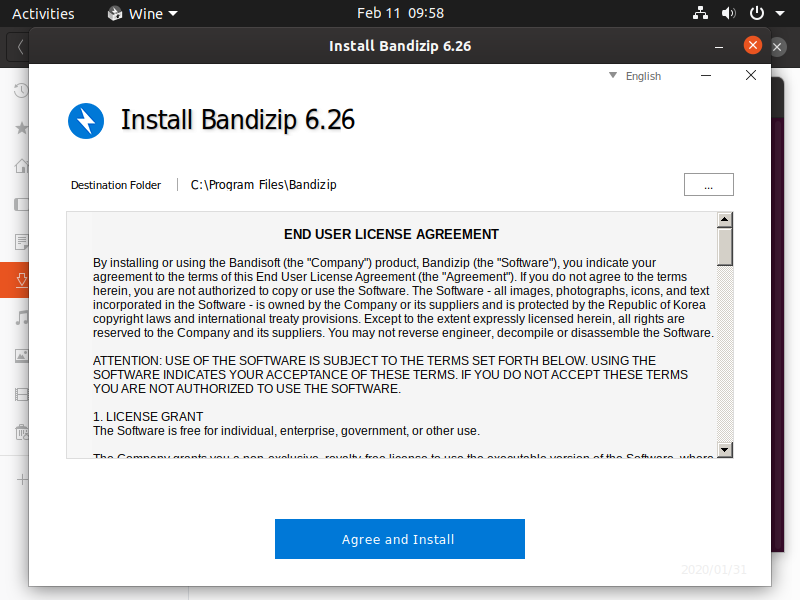Open the English language dropdown
The width and height of the screenshot is (800, 600).
636,76
